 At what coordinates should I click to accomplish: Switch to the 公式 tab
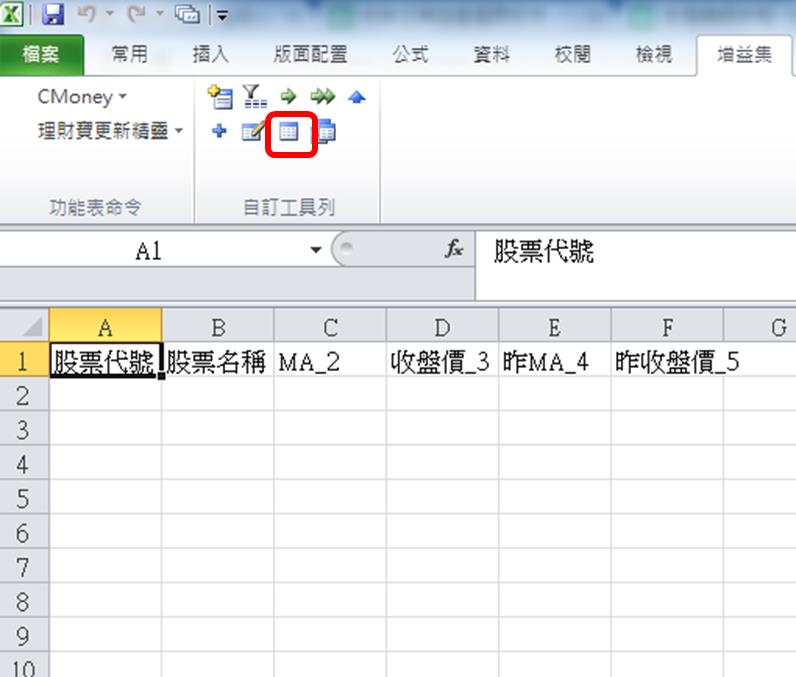pos(410,54)
